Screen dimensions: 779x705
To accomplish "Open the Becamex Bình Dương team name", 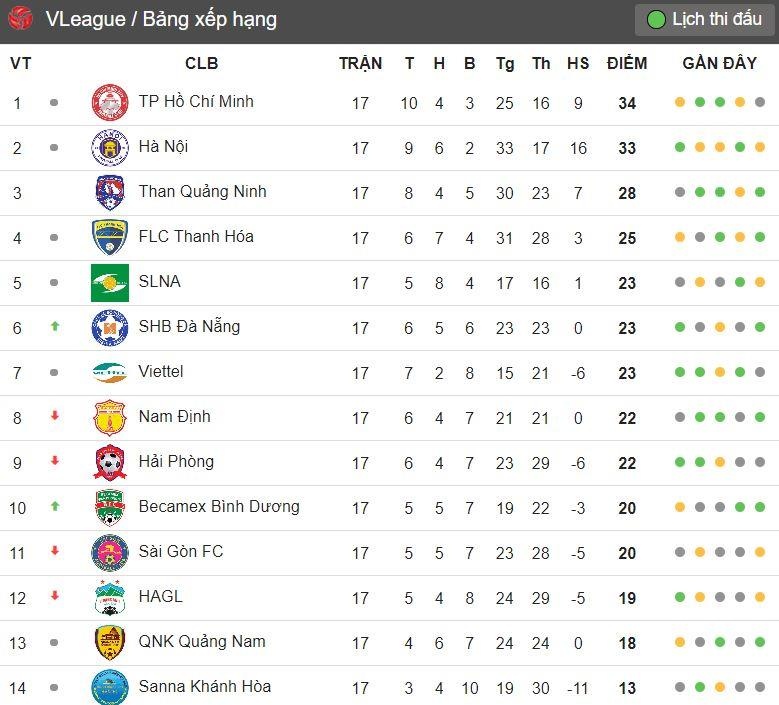I will coord(219,507).
